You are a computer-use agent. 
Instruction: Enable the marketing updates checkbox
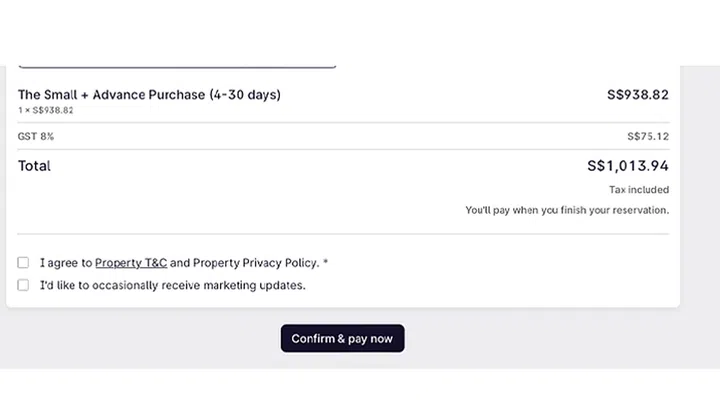(x=23, y=285)
